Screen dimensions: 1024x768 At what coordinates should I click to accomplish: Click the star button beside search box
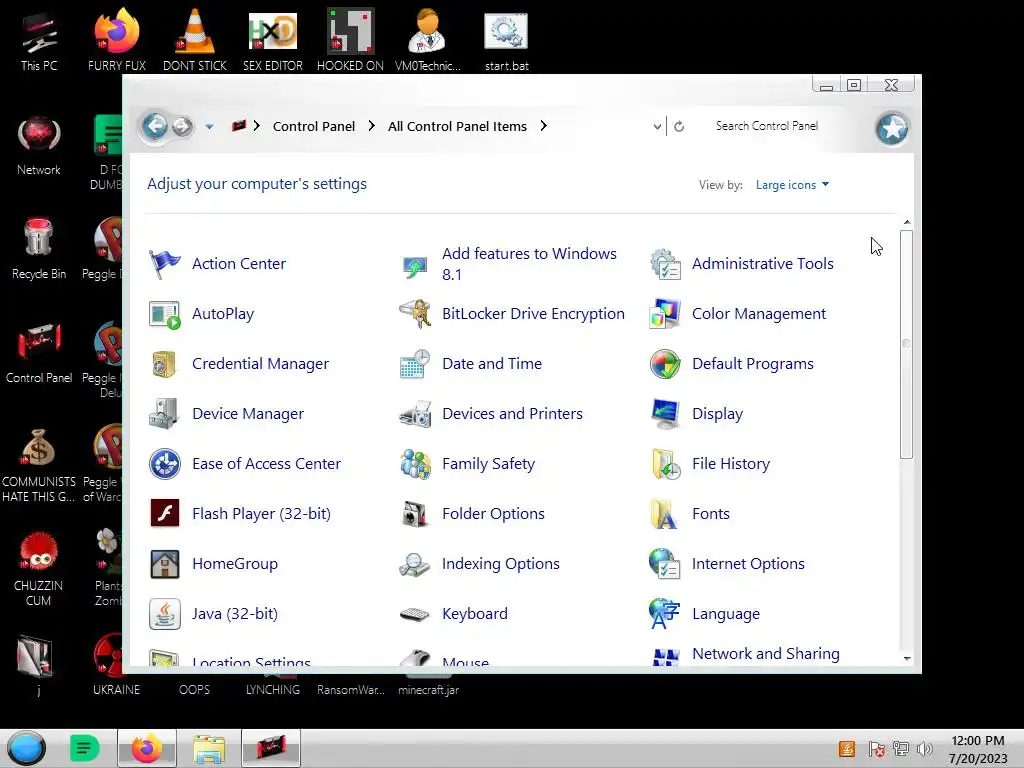click(892, 129)
